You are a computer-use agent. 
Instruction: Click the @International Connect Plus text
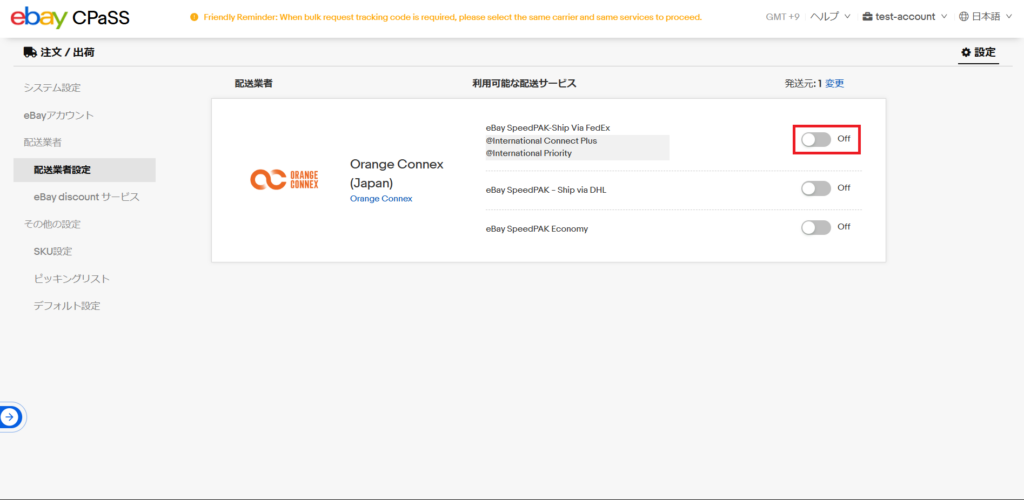pos(541,141)
